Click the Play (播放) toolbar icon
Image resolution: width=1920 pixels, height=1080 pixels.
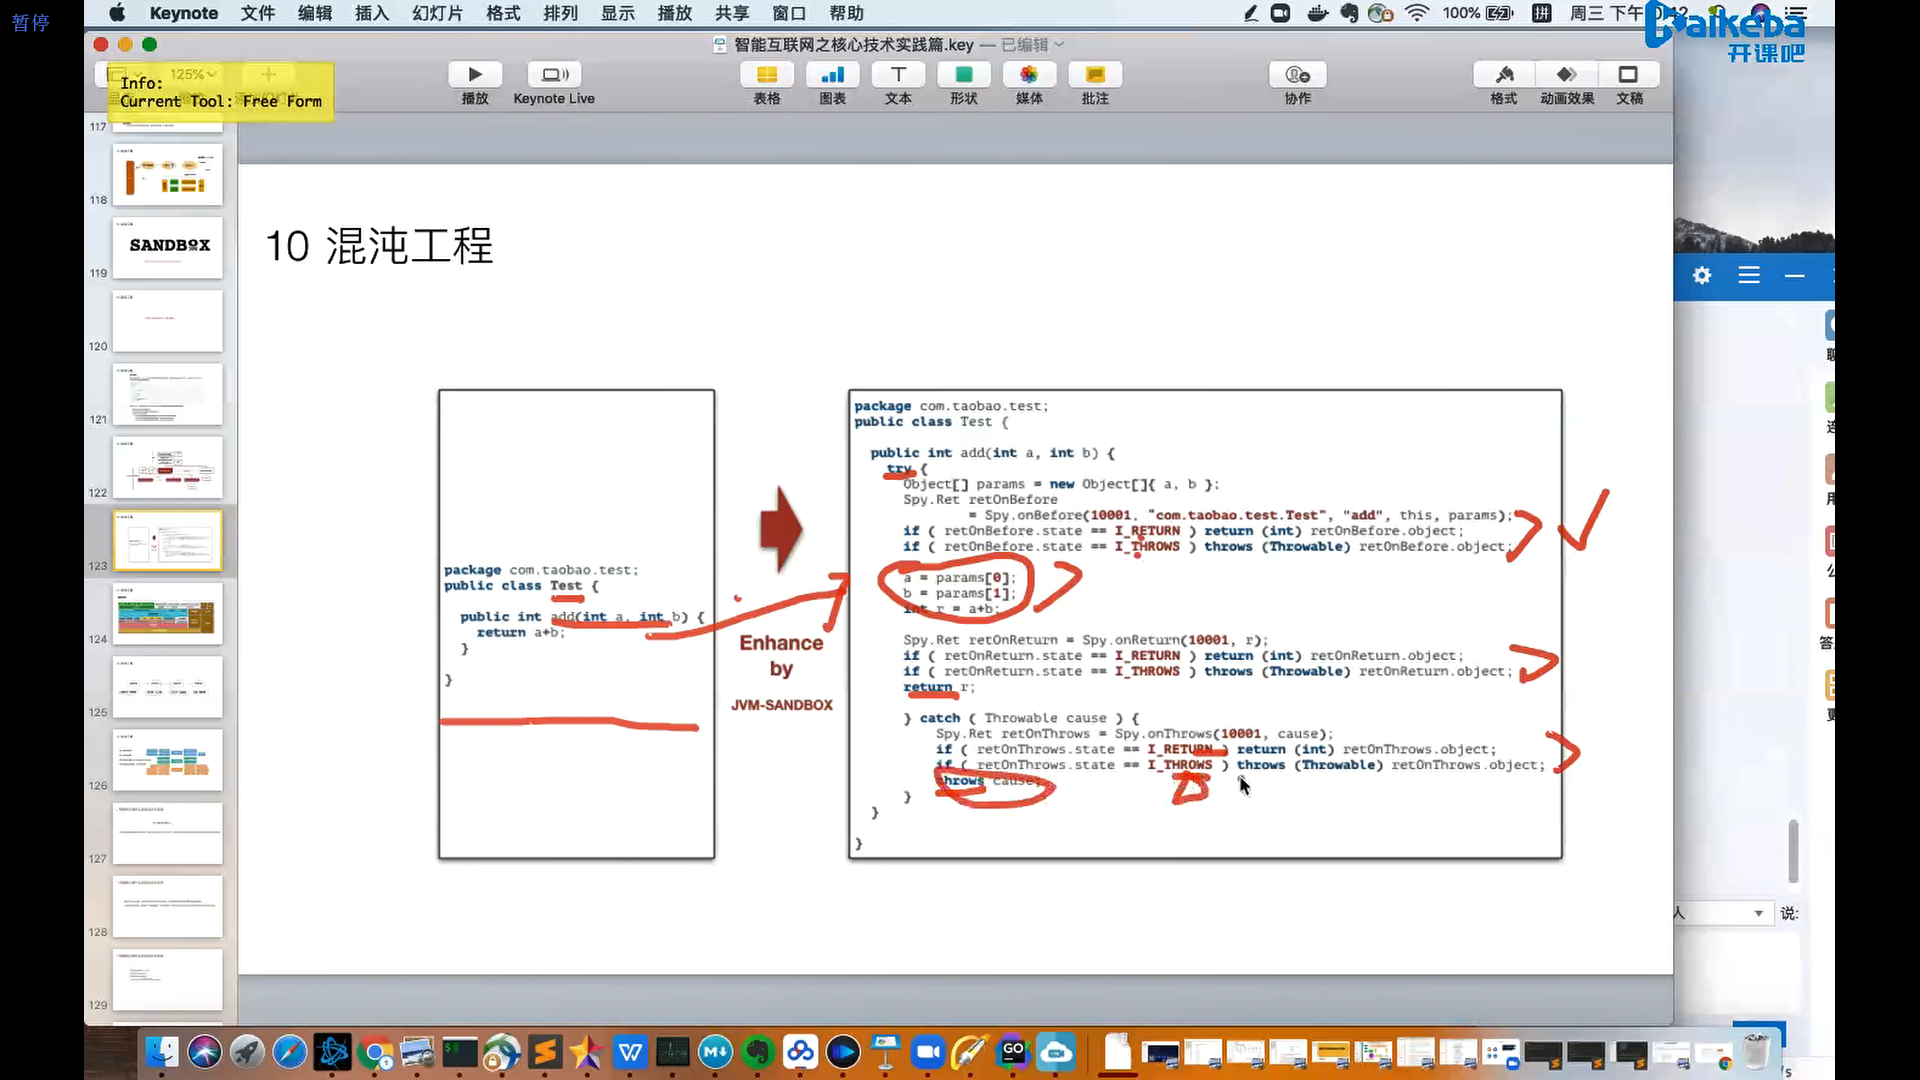pyautogui.click(x=475, y=75)
